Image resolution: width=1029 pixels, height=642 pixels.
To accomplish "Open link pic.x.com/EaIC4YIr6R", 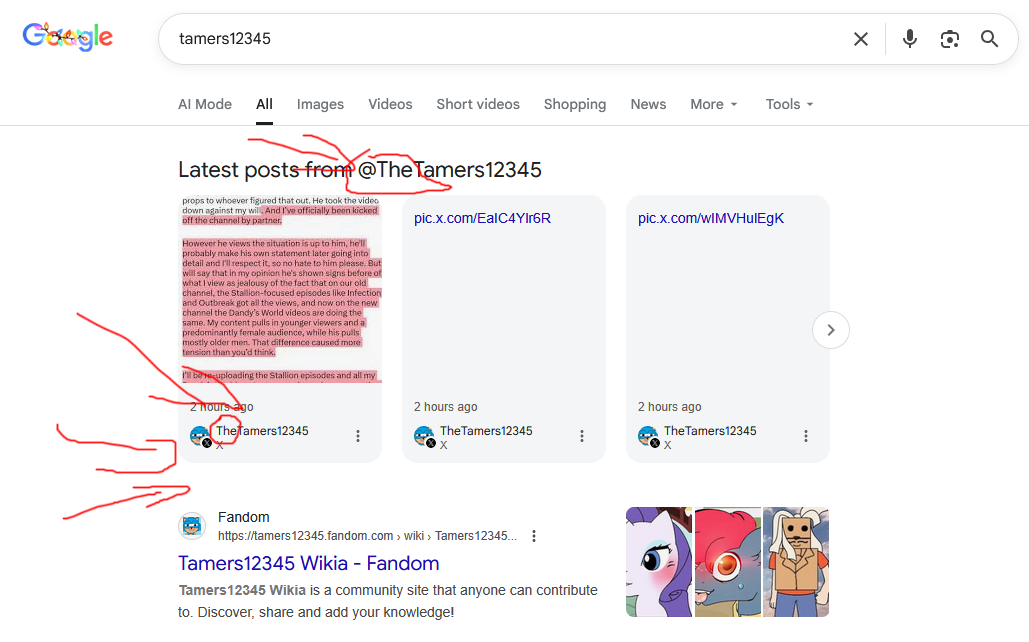I will [x=482, y=219].
